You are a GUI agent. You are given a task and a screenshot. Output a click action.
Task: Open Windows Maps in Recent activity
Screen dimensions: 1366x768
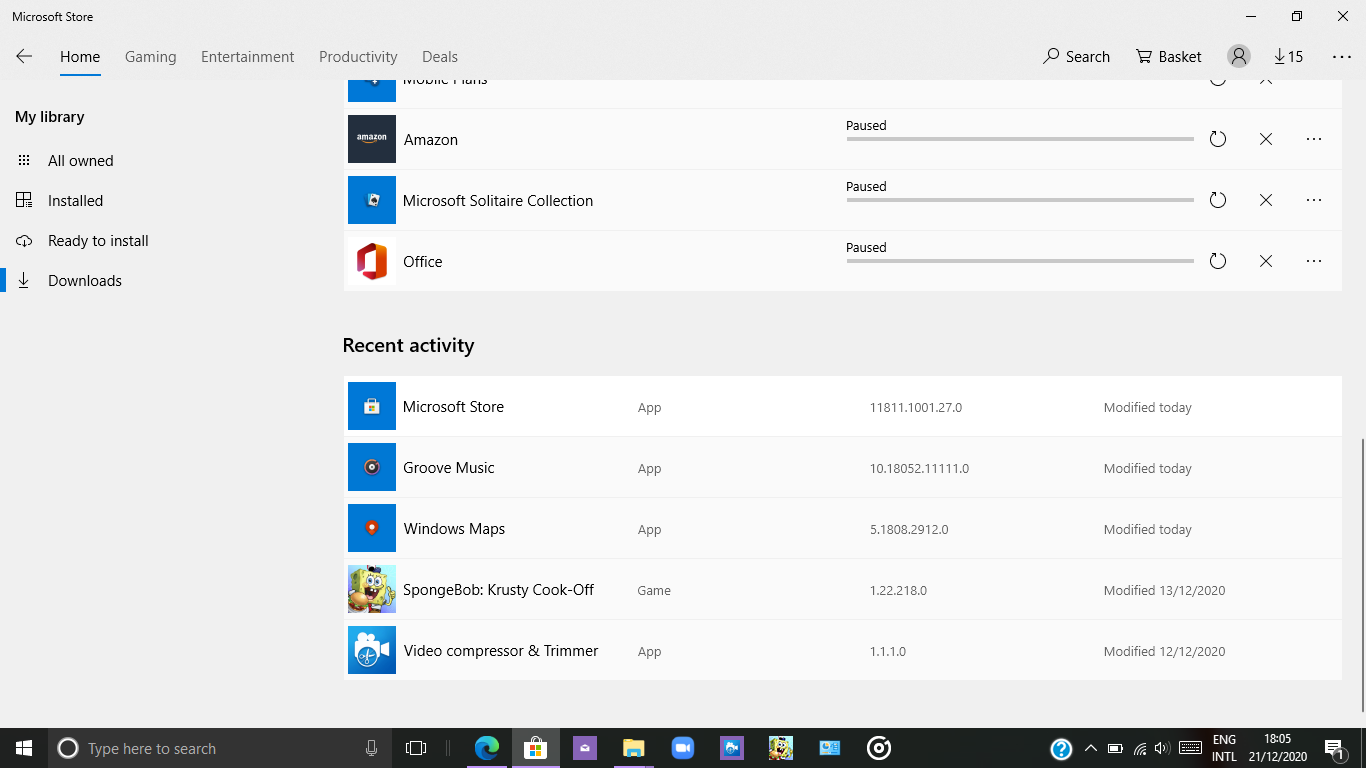(x=843, y=529)
